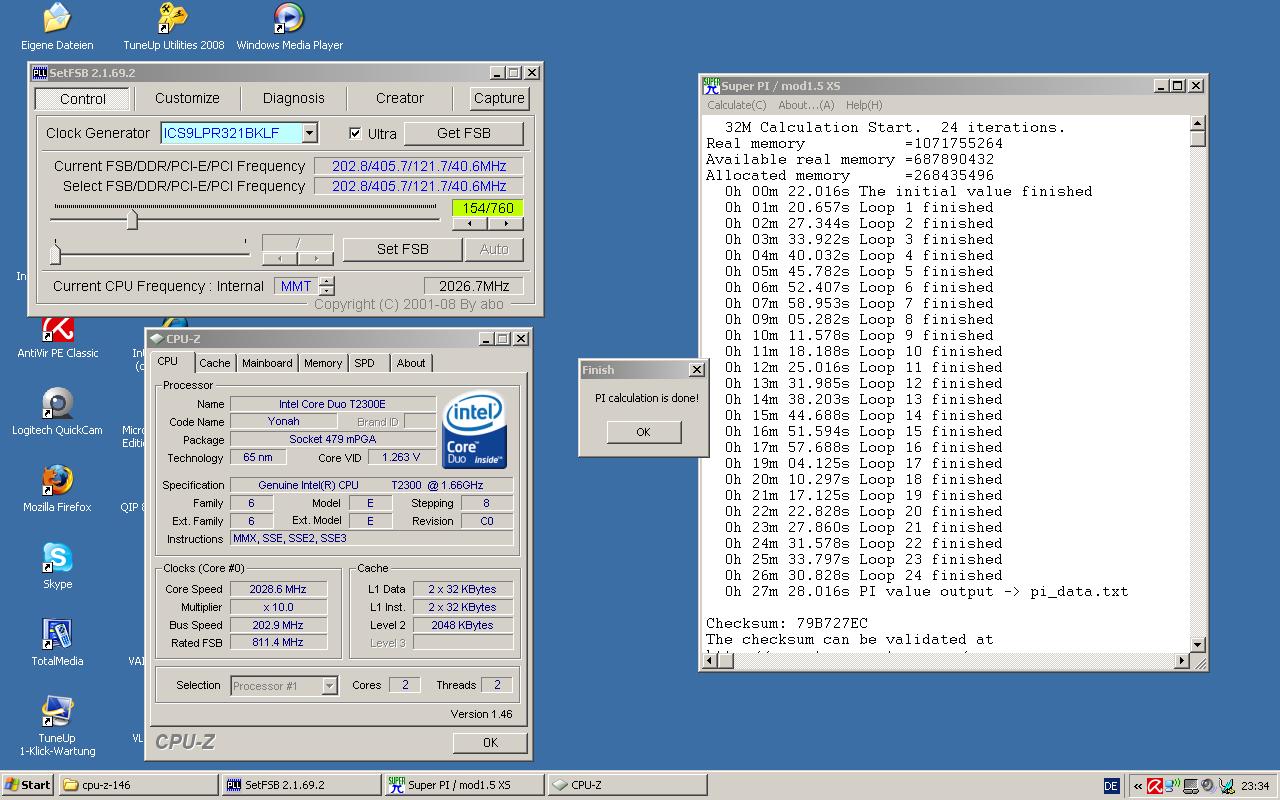
Task: Expand hidden system tray icons
Action: pyautogui.click(x=1137, y=786)
